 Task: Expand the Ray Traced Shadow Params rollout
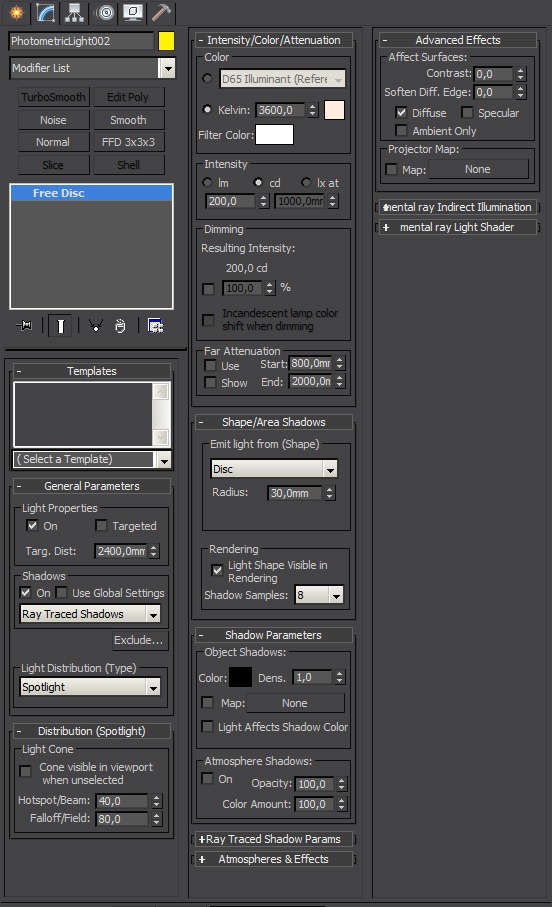274,839
